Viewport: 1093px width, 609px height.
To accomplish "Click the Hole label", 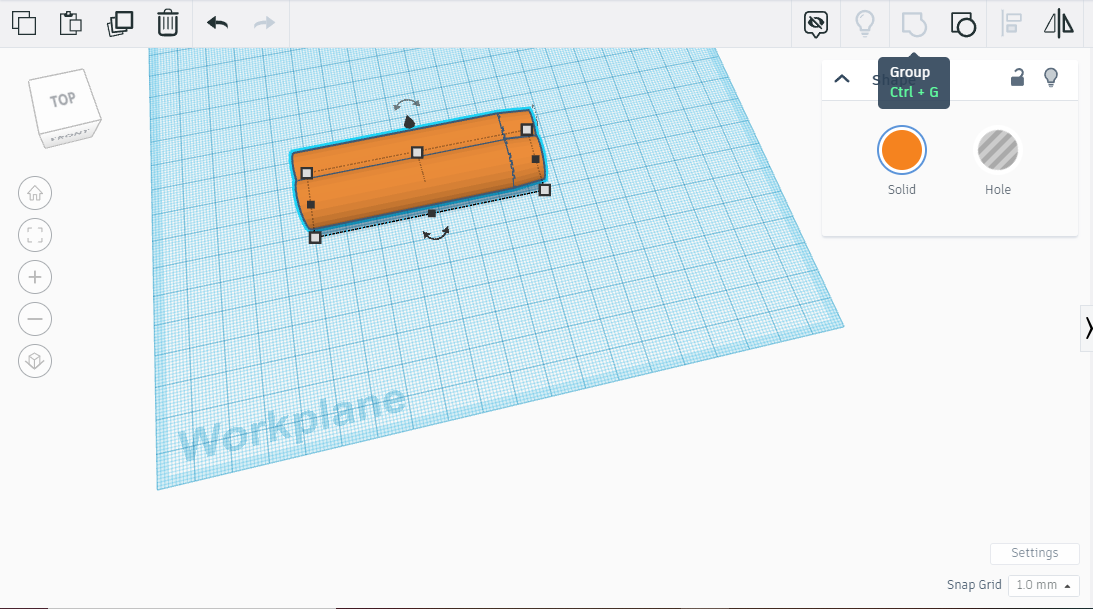I will pos(998,190).
